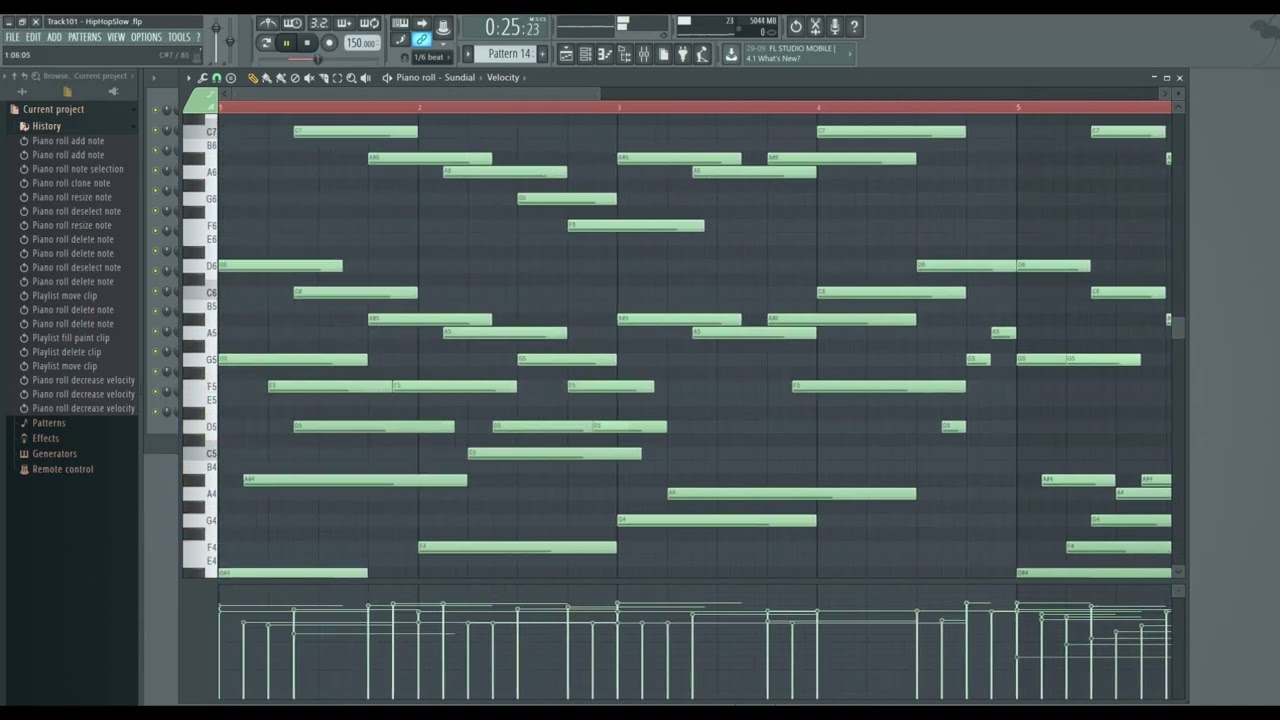The width and height of the screenshot is (1280, 720).
Task: Pick the Slice tool in piano roll
Action: click(x=323, y=78)
